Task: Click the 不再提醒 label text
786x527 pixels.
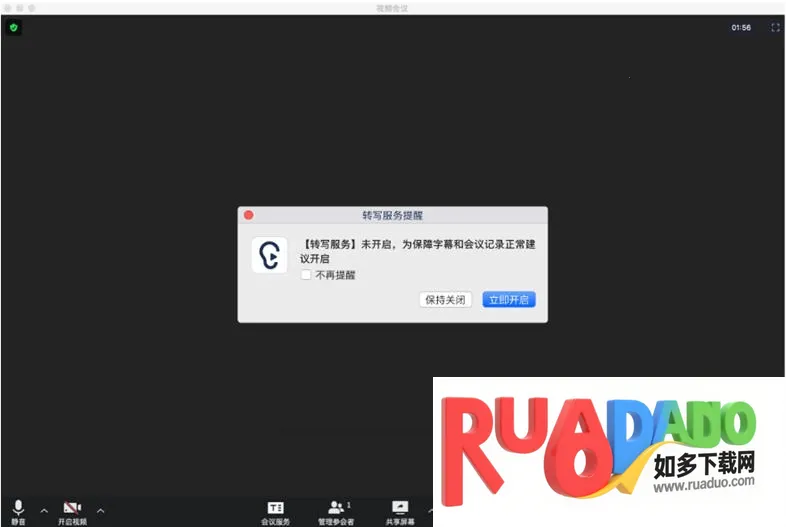Action: [x=335, y=275]
